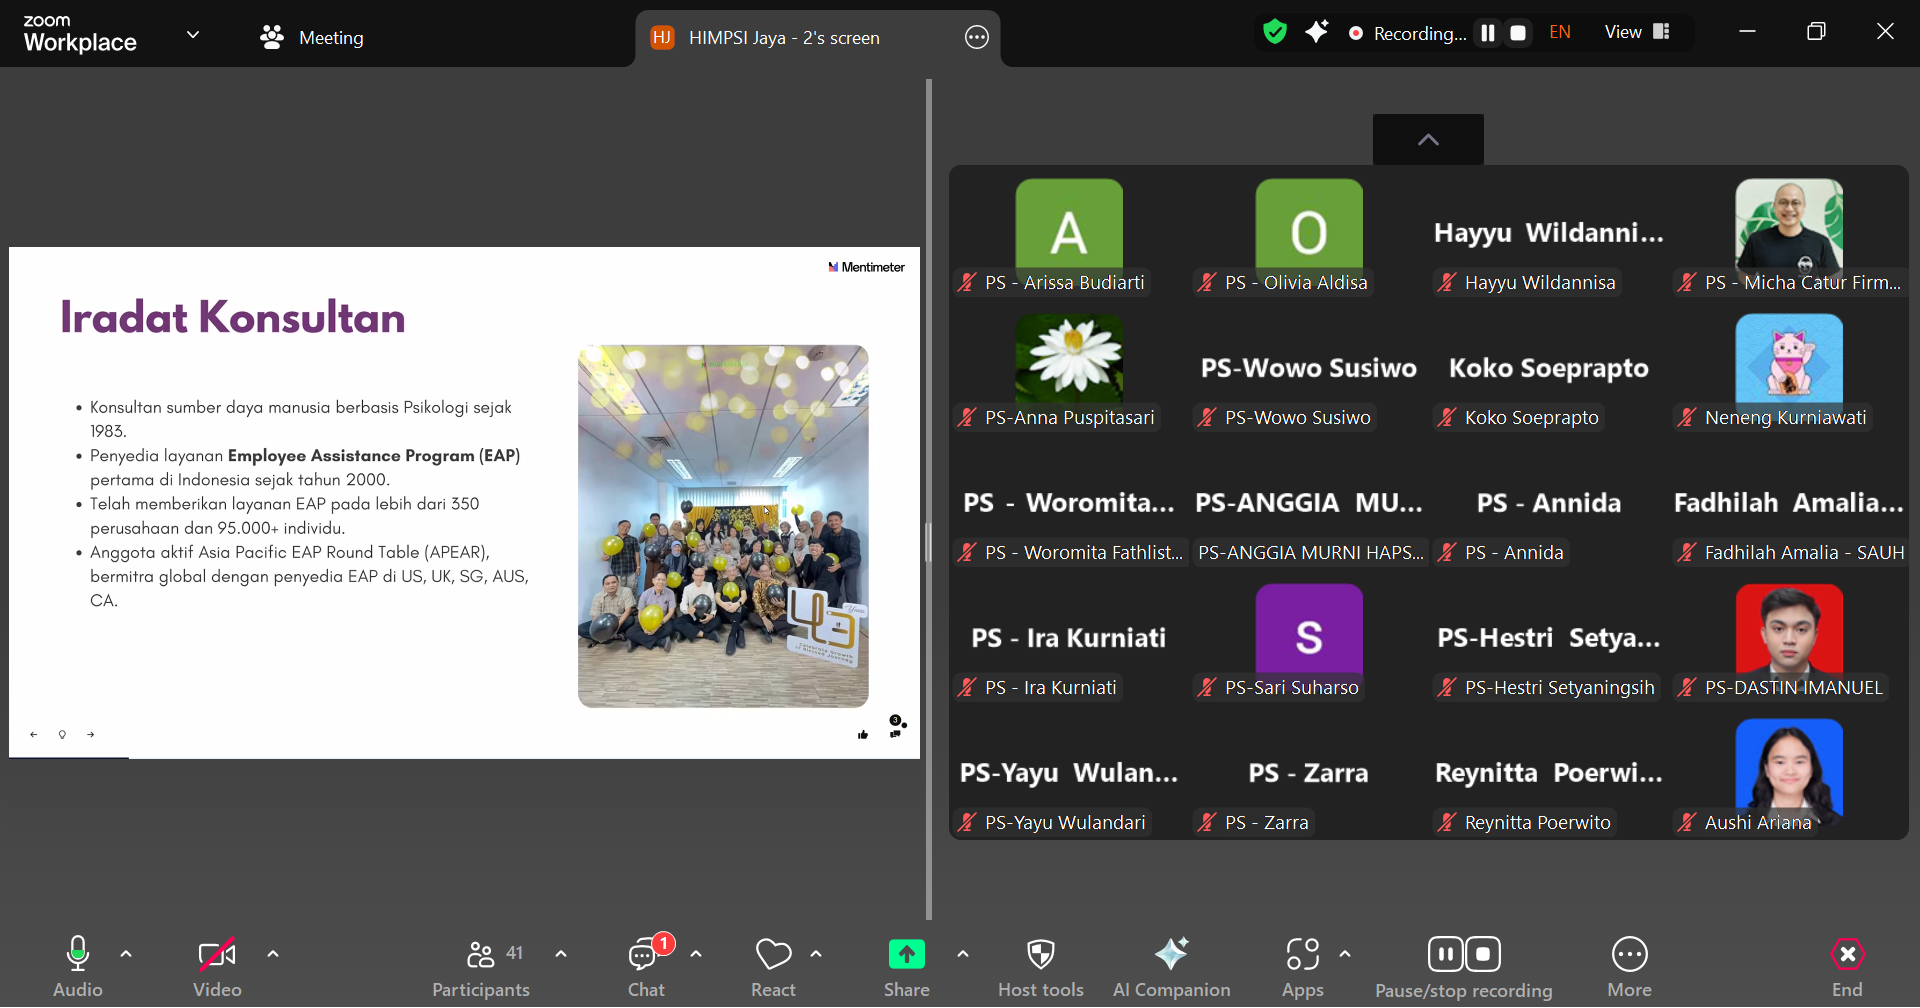The height and width of the screenshot is (1008, 1920).
Task: Check the green encryption shield icon
Action: pos(1275,32)
